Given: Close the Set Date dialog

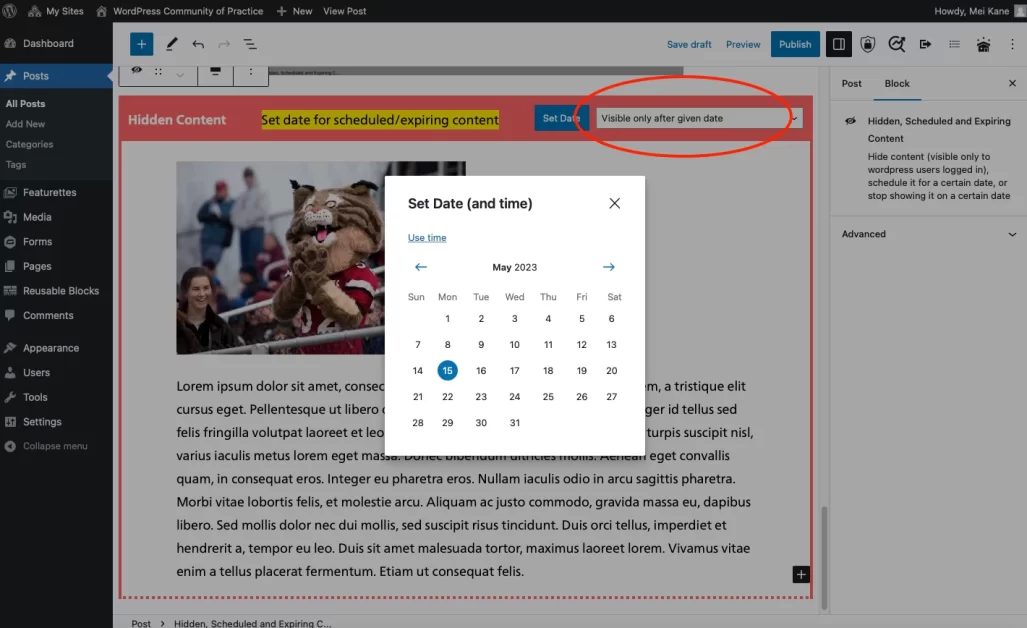Looking at the screenshot, I should (x=614, y=204).
